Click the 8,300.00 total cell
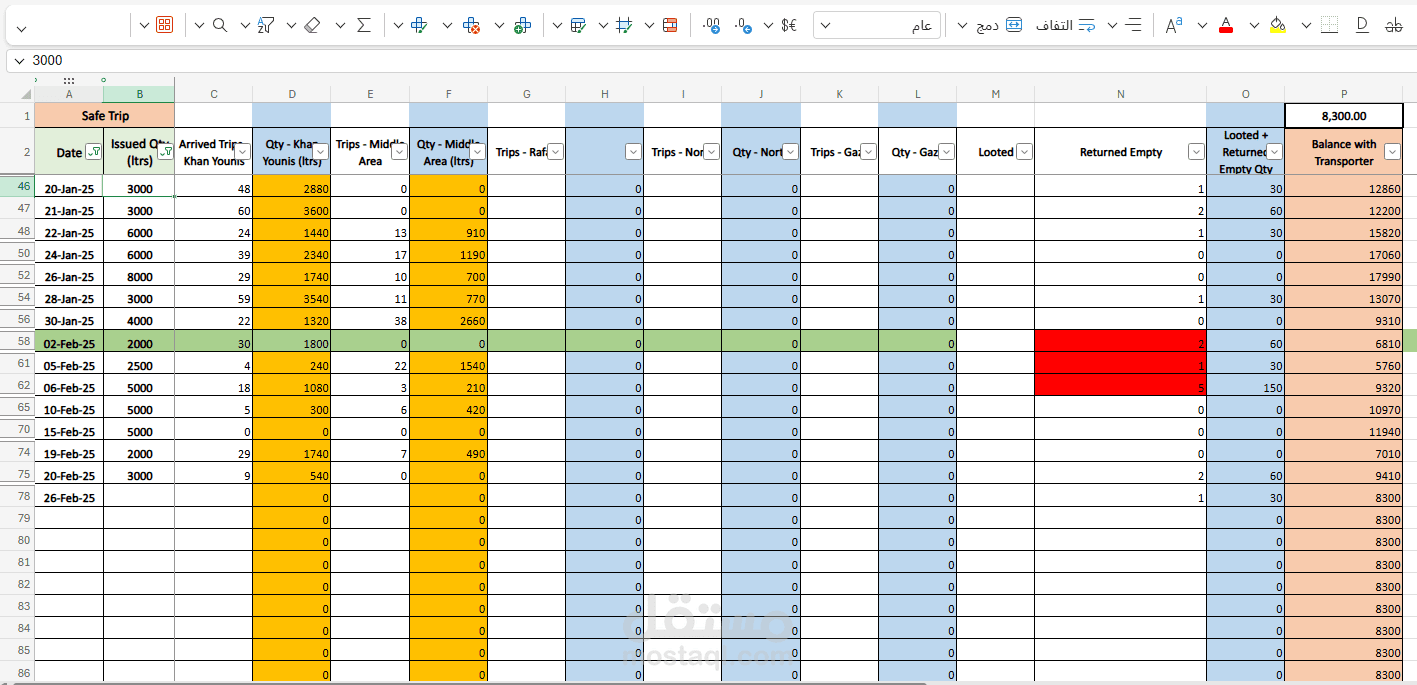Viewport: 1417px width, 685px height. (1344, 116)
